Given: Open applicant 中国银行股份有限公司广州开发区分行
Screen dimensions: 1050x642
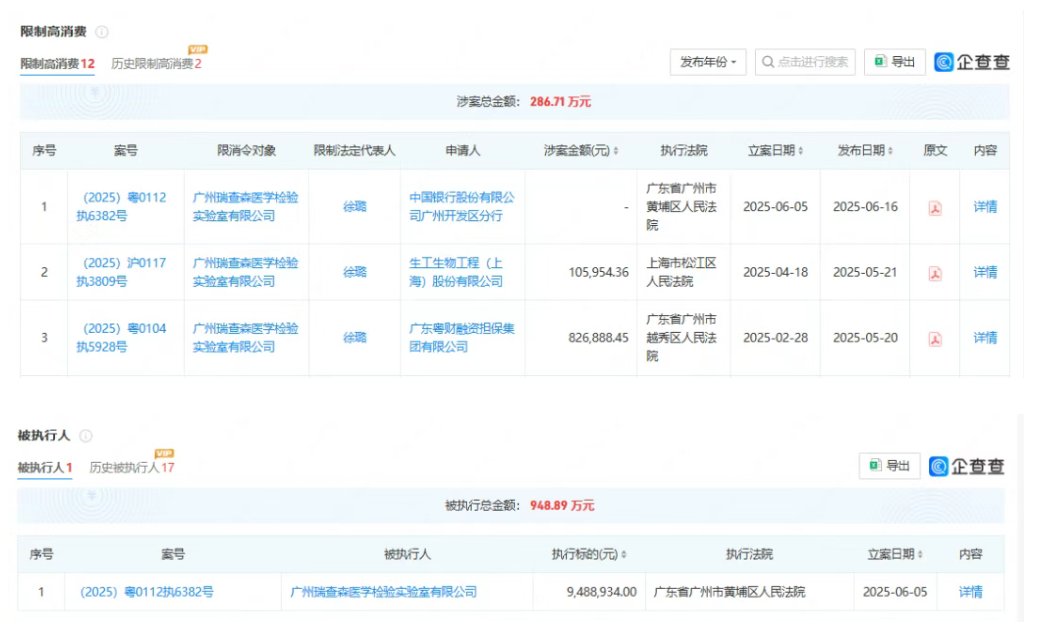Looking at the screenshot, I should pos(462,207).
